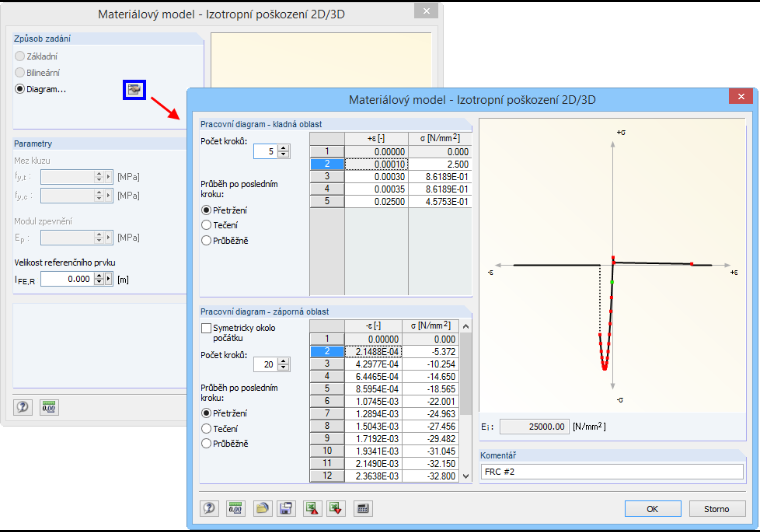Open units and decimals in front dialog
The height and width of the screenshot is (532, 760).
236,508
